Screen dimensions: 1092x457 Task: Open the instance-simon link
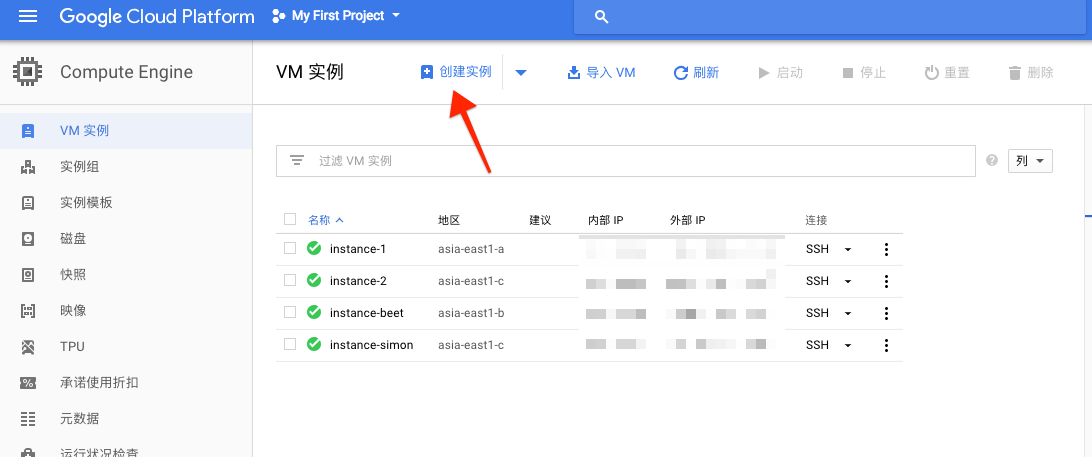tap(371, 345)
